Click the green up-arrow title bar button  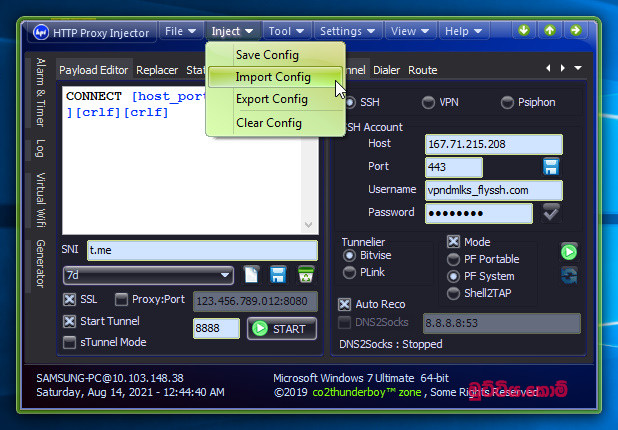550,30
